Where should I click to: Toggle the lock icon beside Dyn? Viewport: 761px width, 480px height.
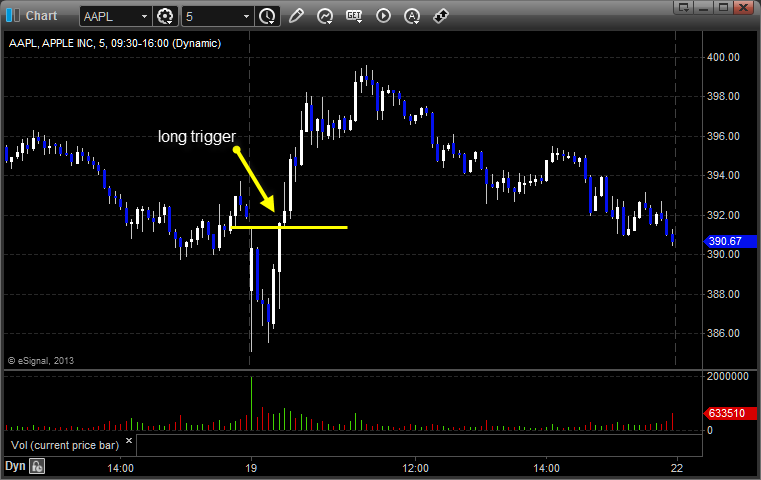pyautogui.click(x=37, y=466)
